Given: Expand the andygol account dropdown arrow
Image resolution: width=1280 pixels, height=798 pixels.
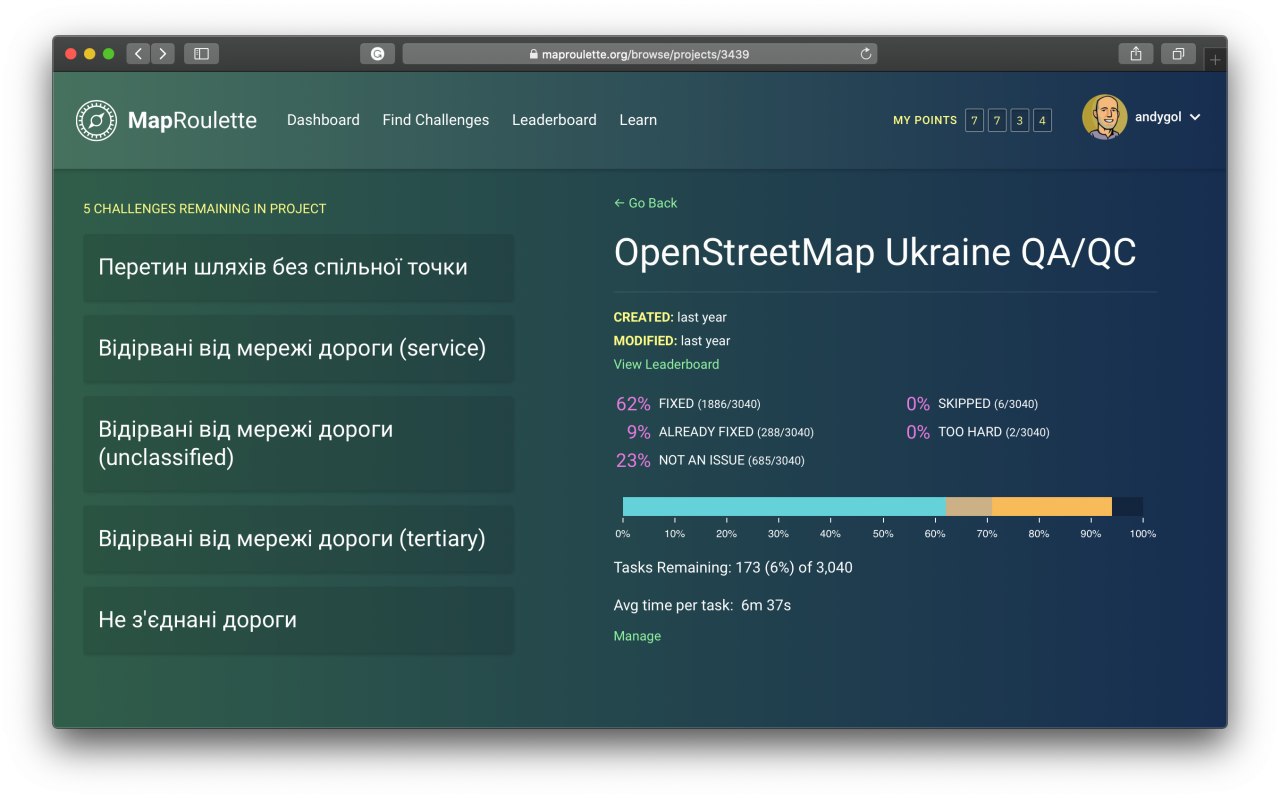Looking at the screenshot, I should (x=1194, y=117).
